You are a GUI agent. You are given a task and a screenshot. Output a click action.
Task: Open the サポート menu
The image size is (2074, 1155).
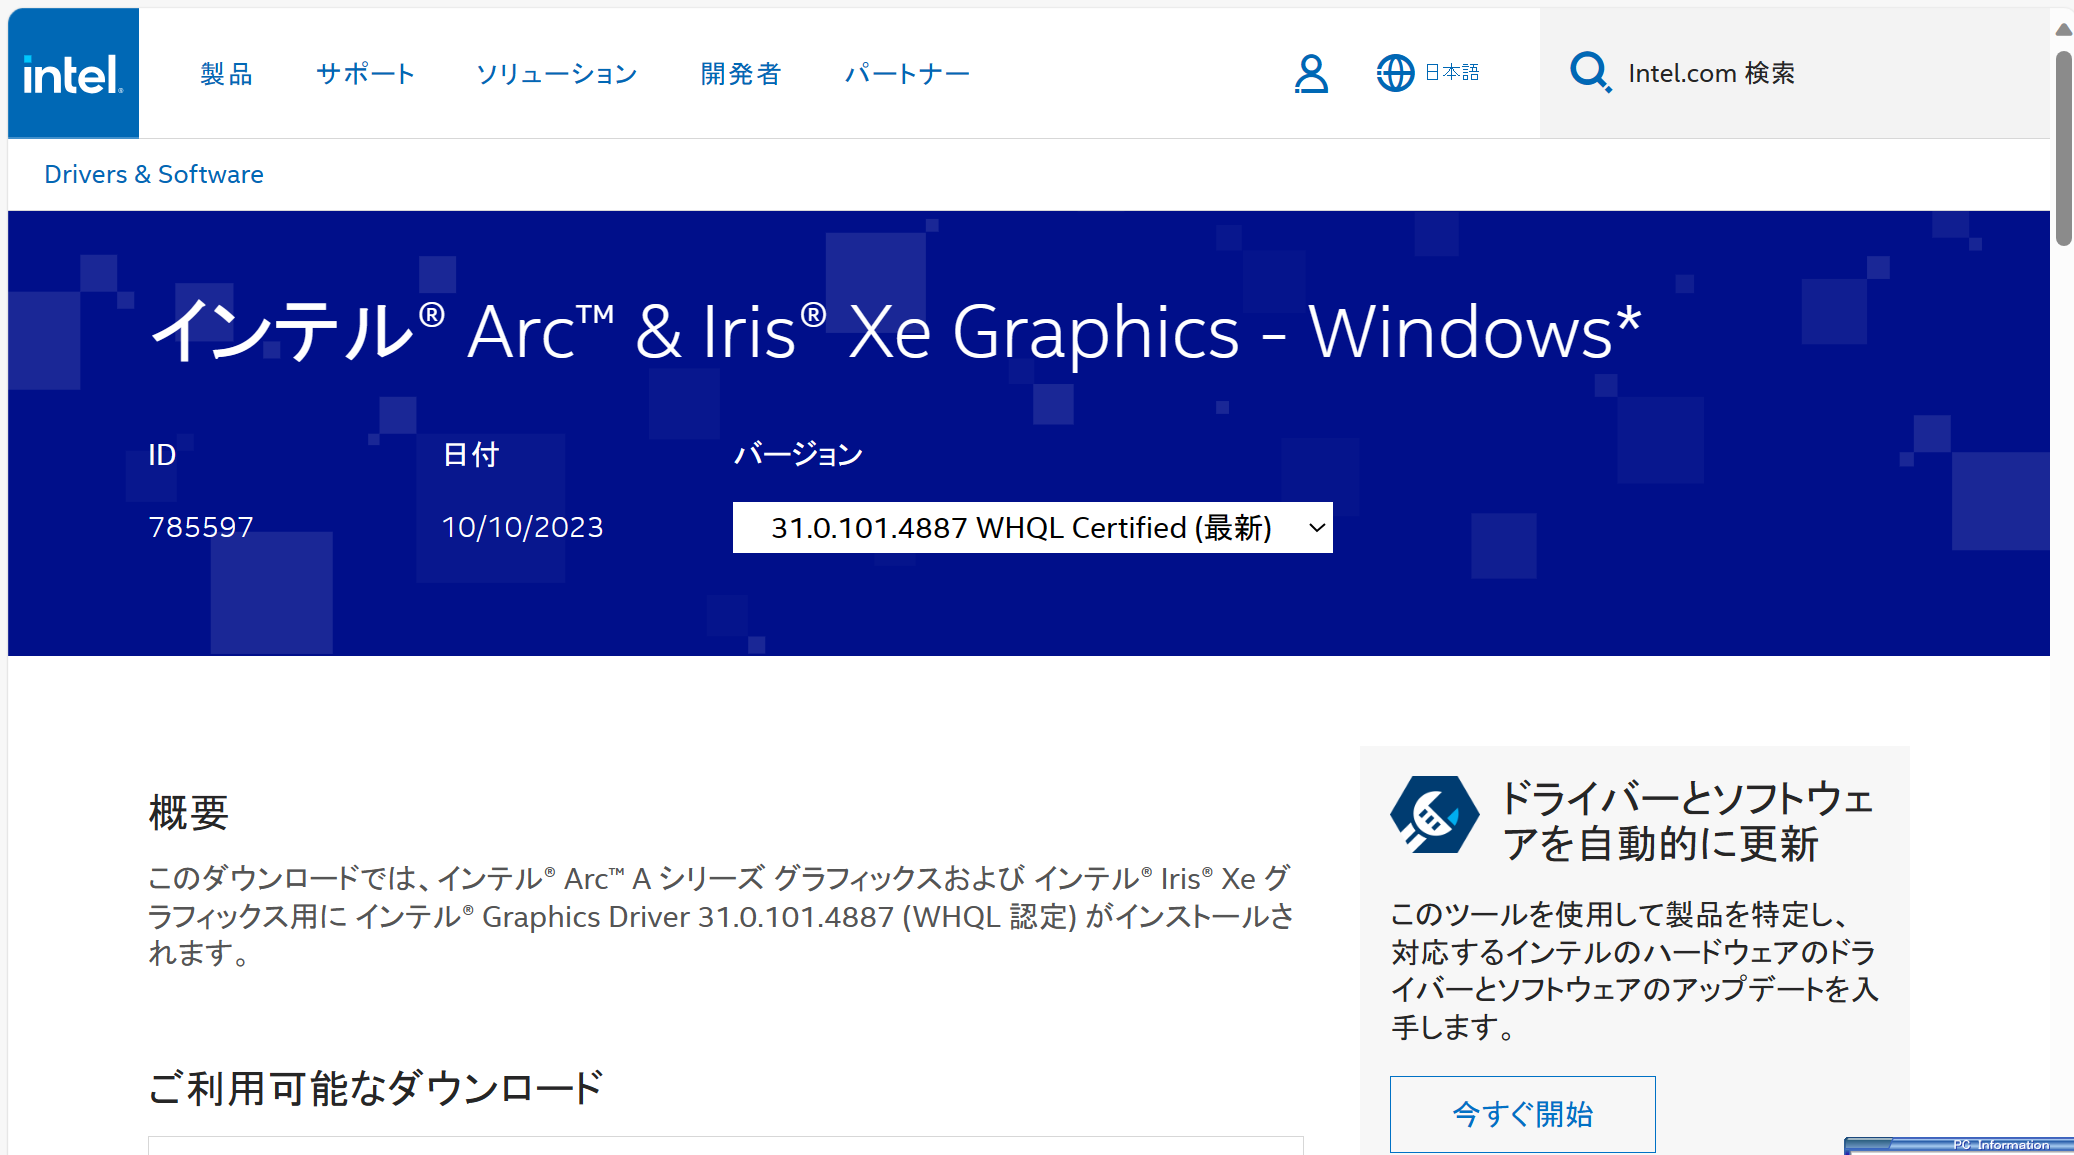click(x=365, y=73)
